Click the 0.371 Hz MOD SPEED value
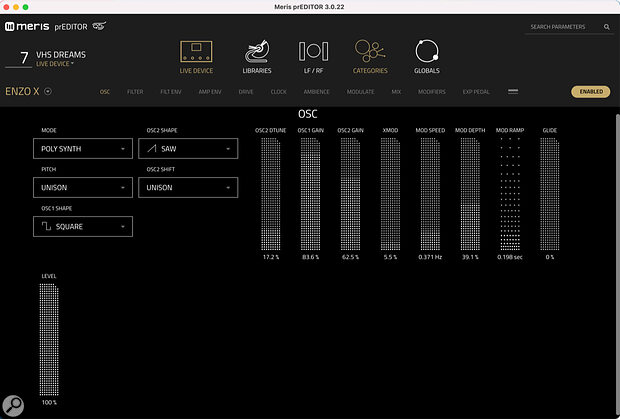The width and height of the screenshot is (620, 419). [430, 257]
